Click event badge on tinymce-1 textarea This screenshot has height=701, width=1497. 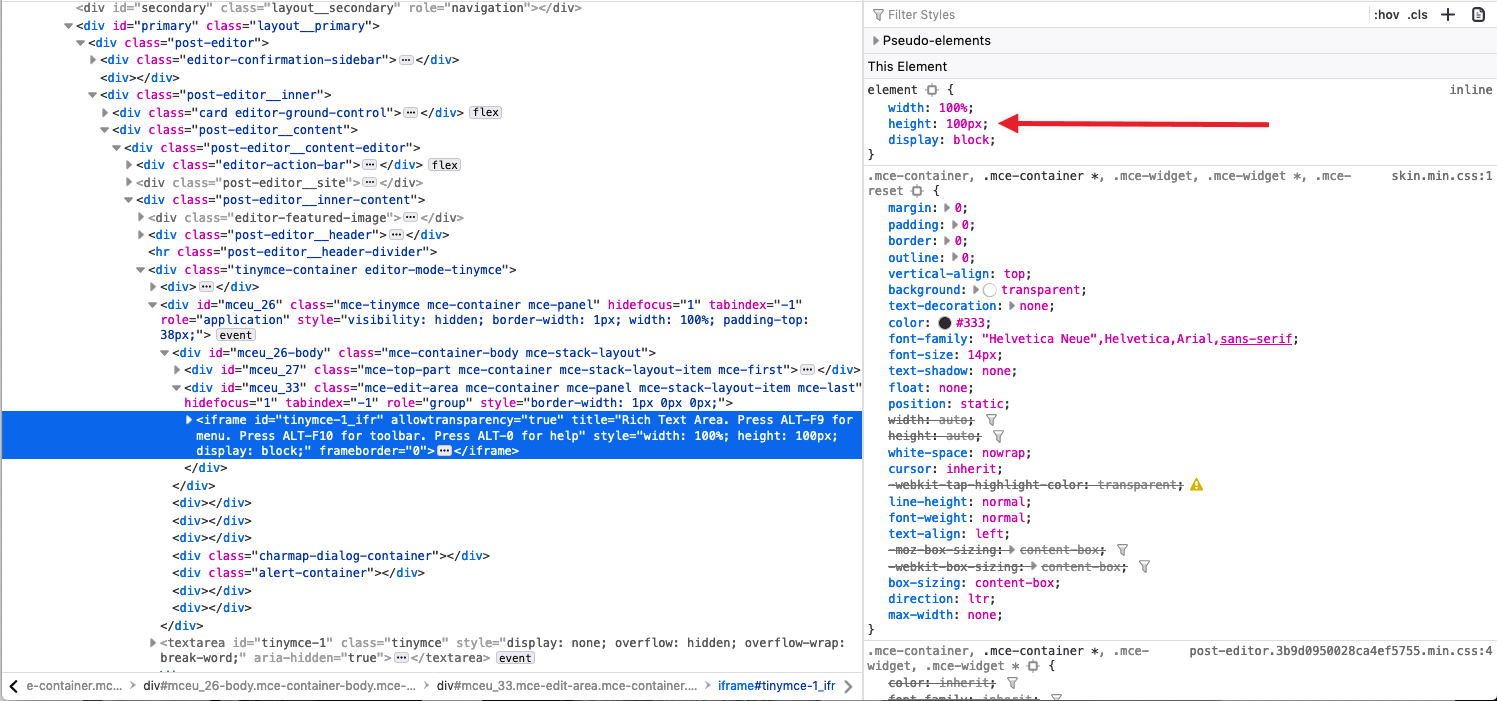point(516,658)
